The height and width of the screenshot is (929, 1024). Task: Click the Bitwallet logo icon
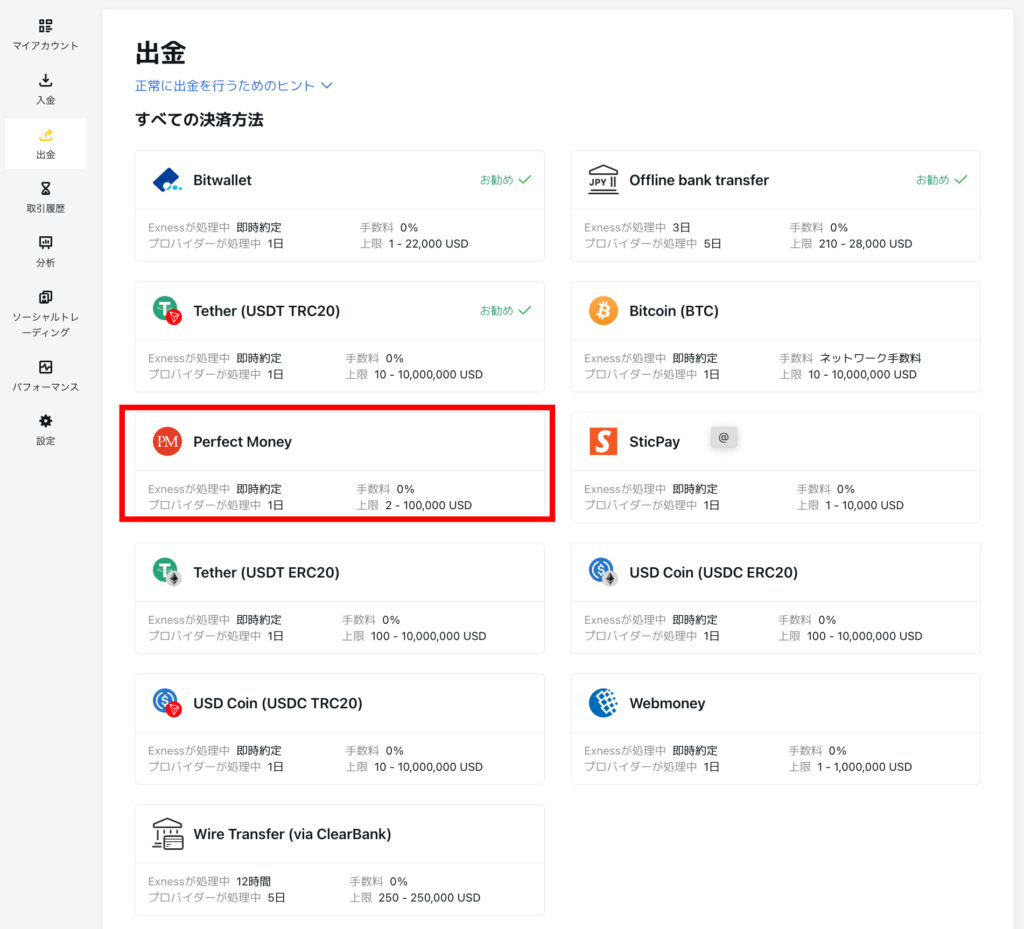[x=167, y=180]
